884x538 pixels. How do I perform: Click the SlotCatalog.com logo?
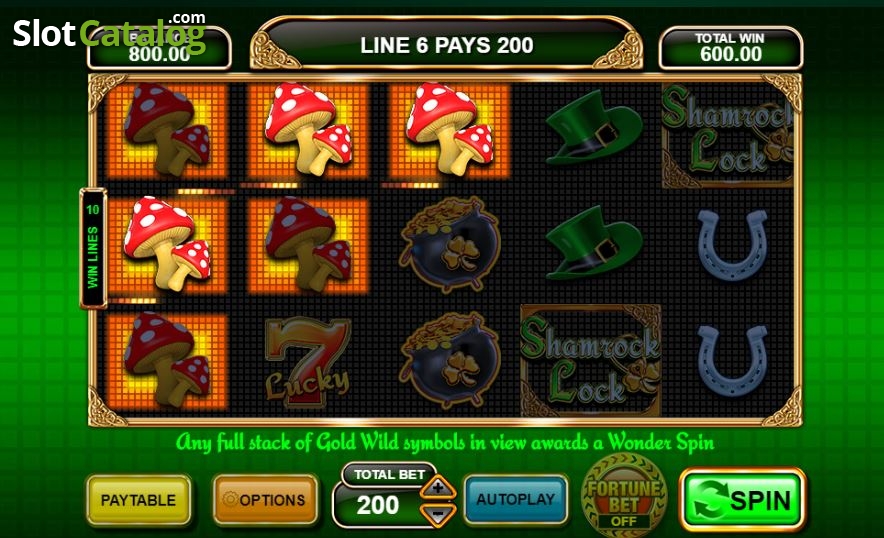tap(109, 32)
